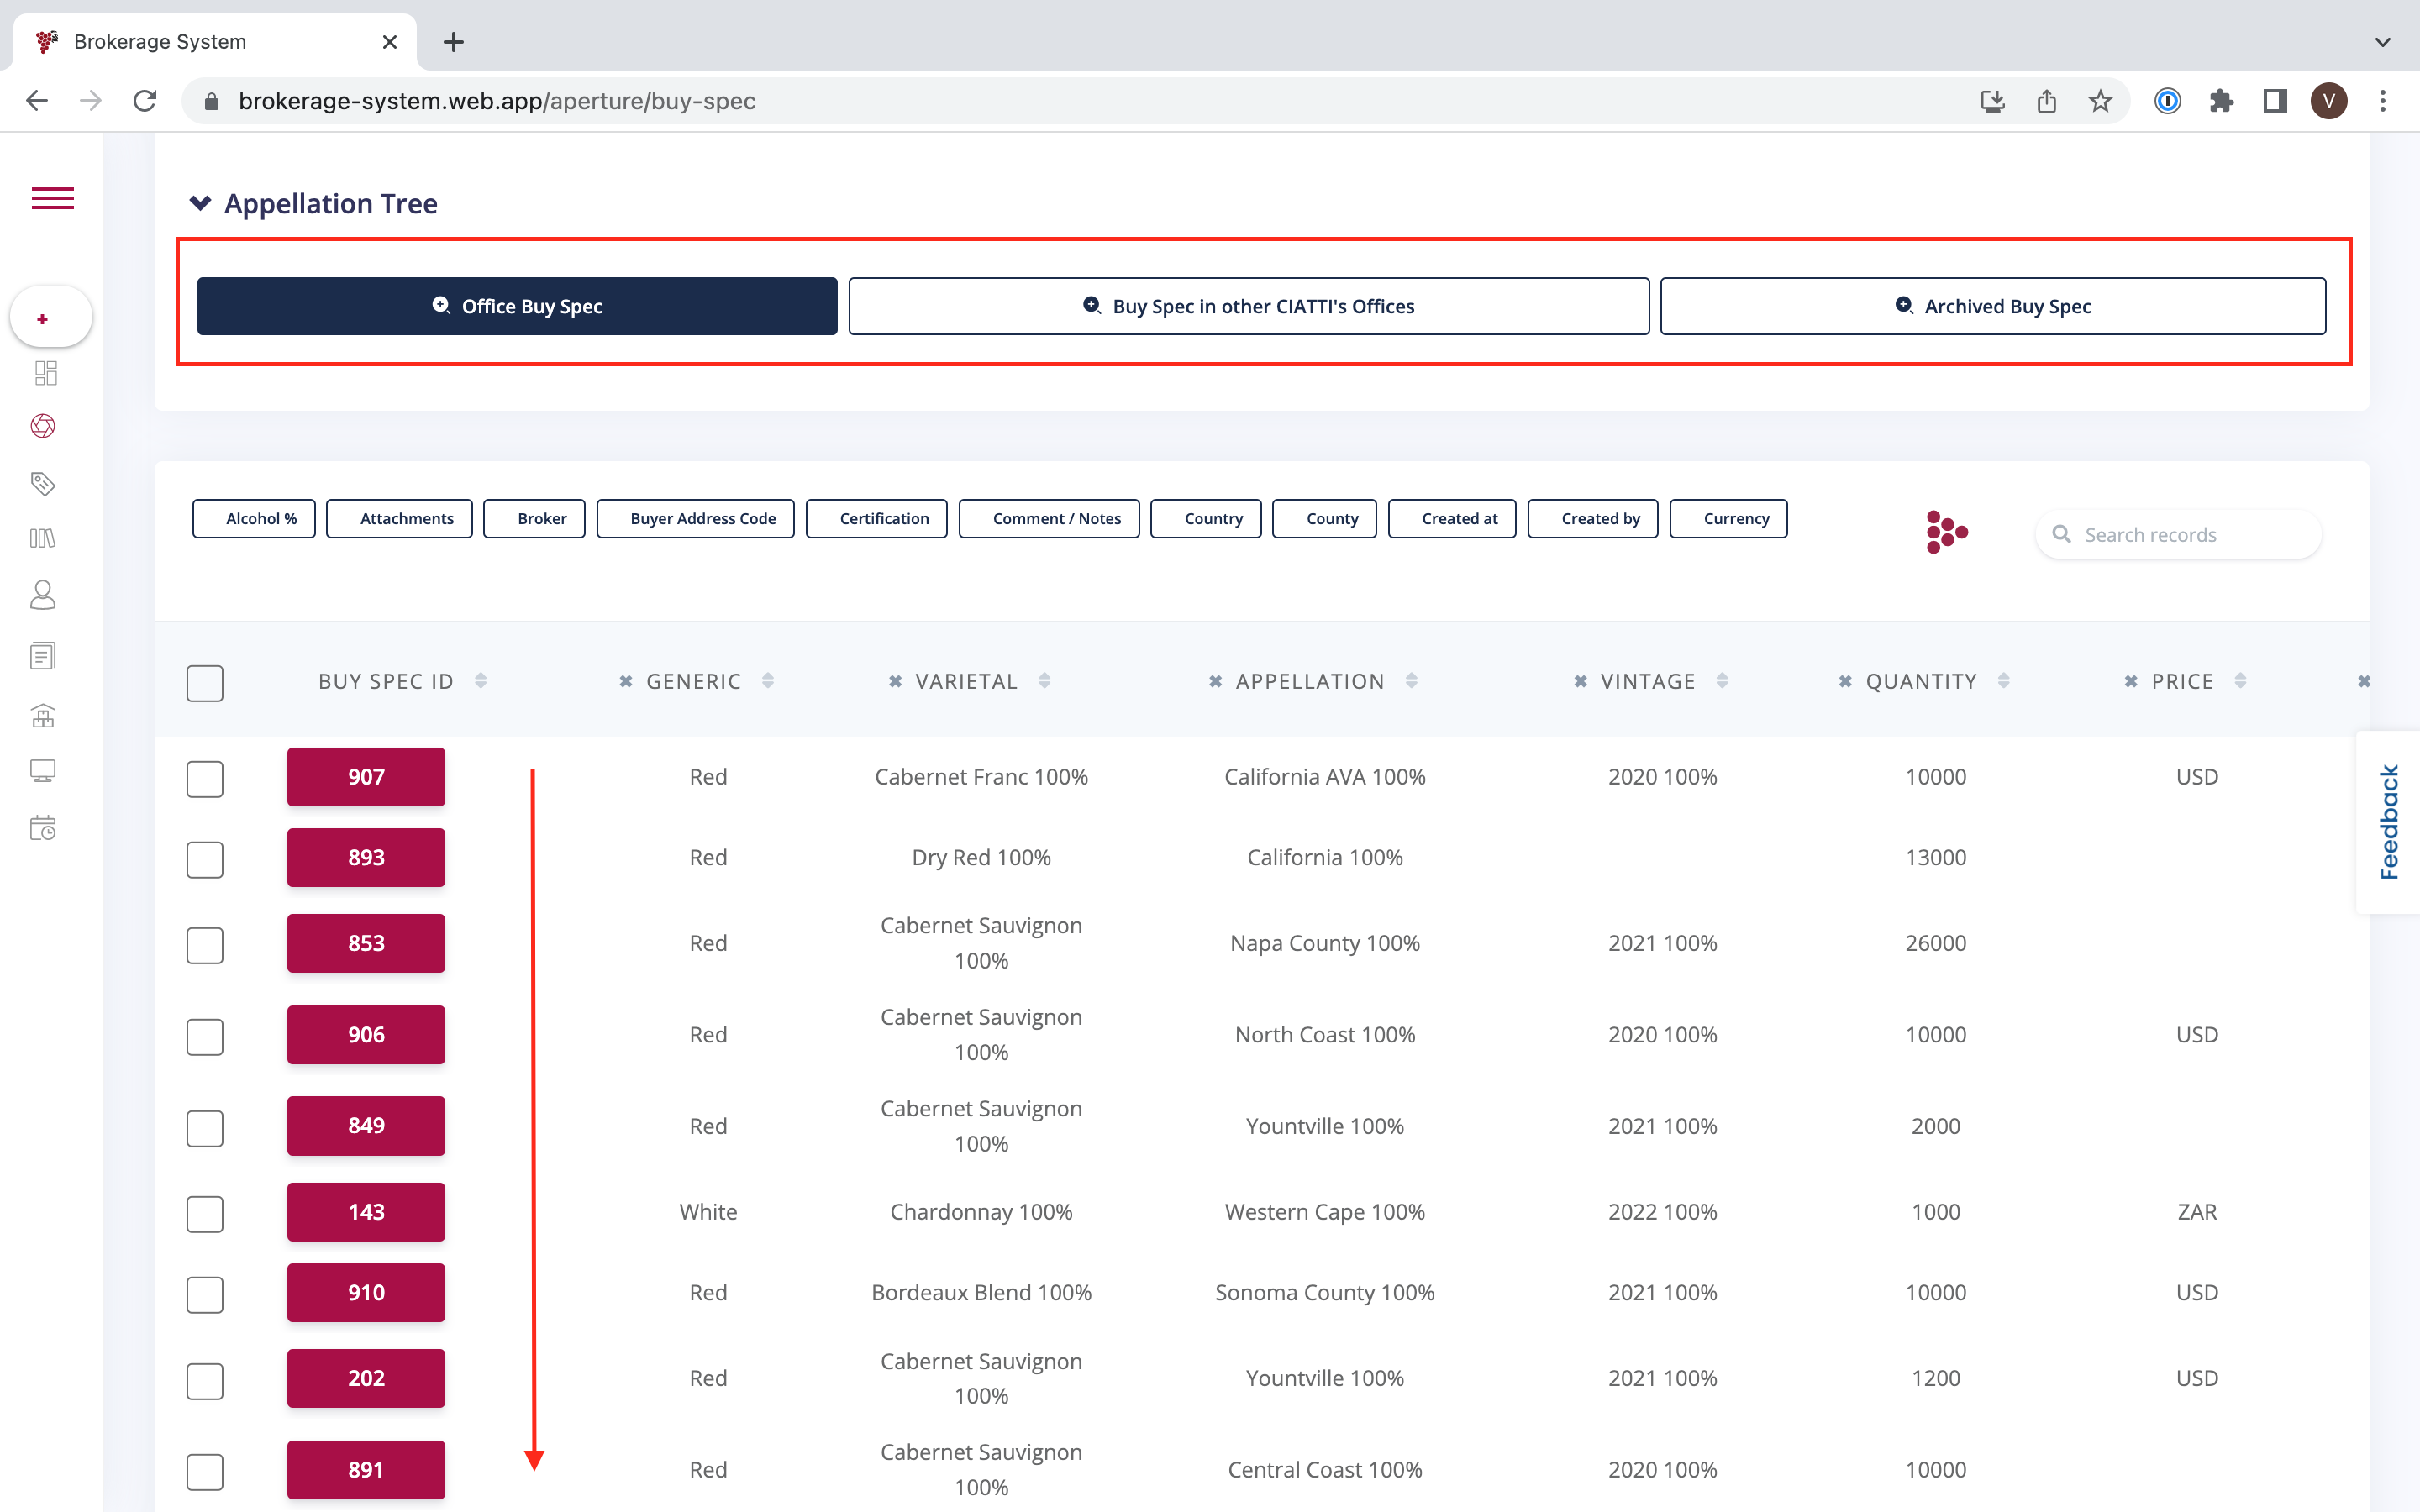Toggle the select-all checkbox in table header
The image size is (2420, 1512).
(205, 683)
